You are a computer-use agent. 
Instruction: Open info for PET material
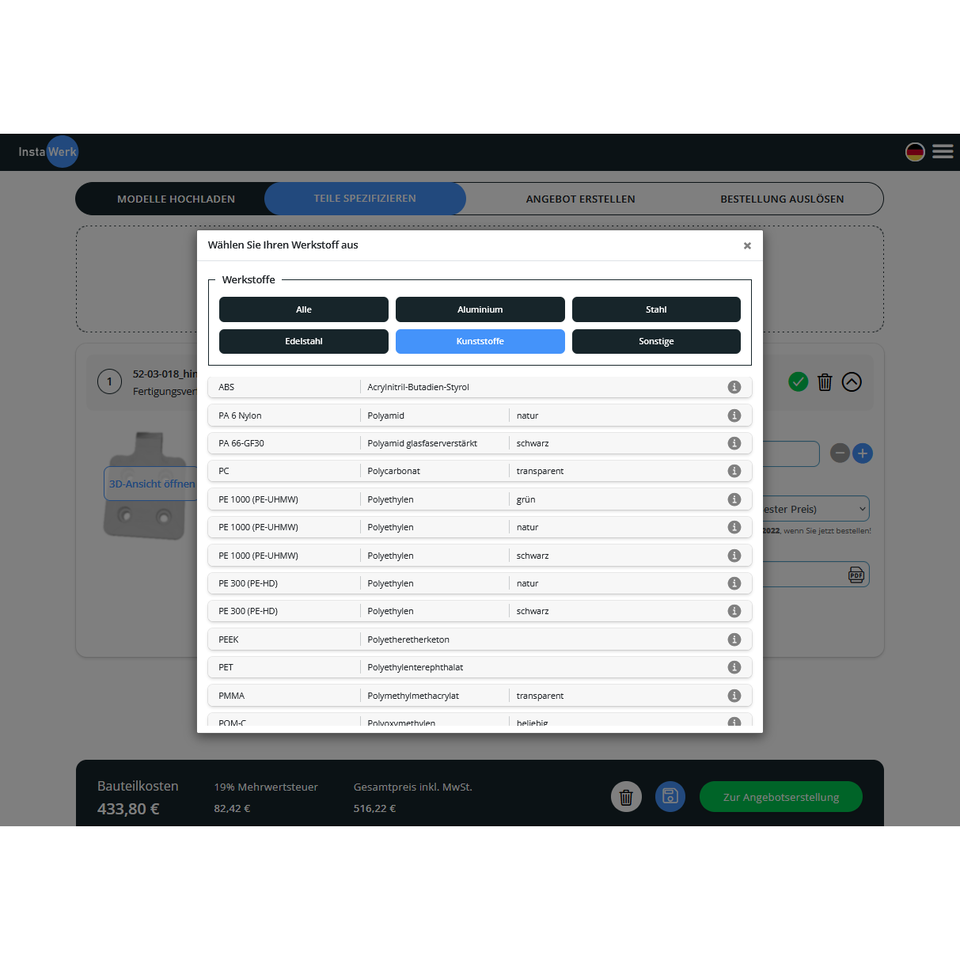click(x=734, y=667)
